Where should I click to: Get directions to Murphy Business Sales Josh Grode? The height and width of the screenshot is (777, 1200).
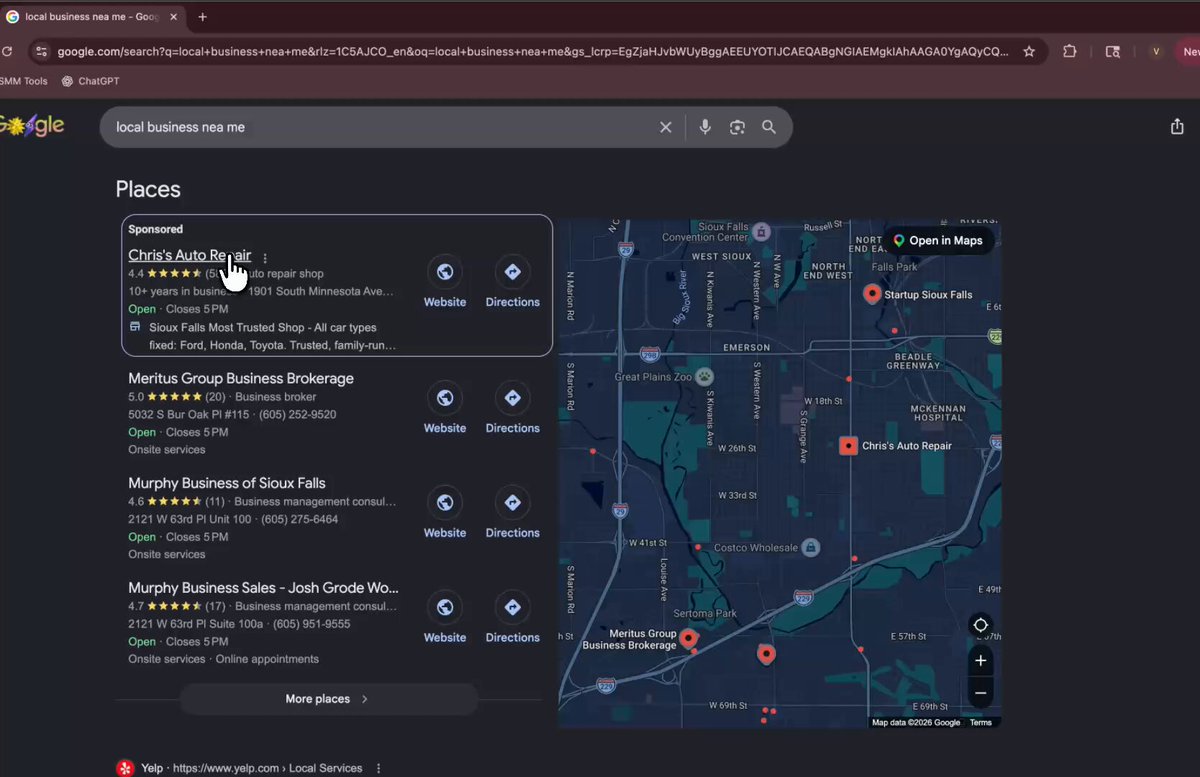click(512, 606)
